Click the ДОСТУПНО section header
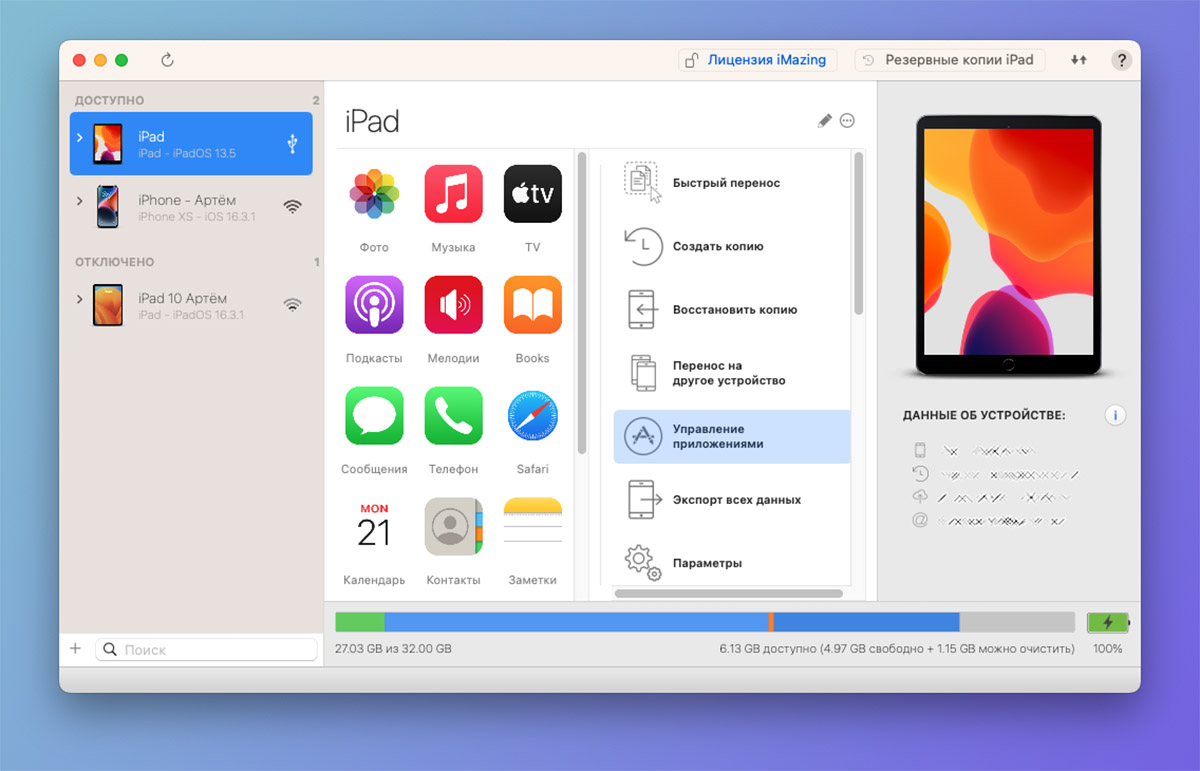This screenshot has height=771, width=1200. pos(109,100)
